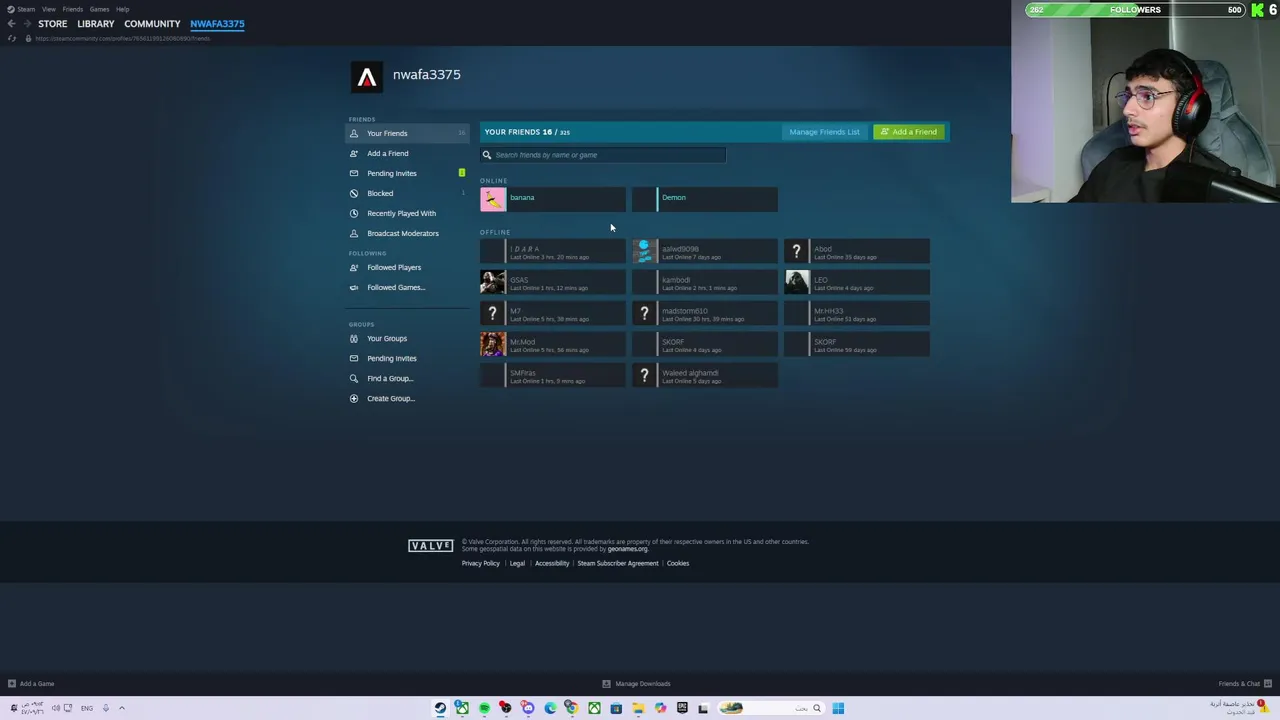Open Create Group in the sidebar
1280x720 pixels.
coord(407,398)
